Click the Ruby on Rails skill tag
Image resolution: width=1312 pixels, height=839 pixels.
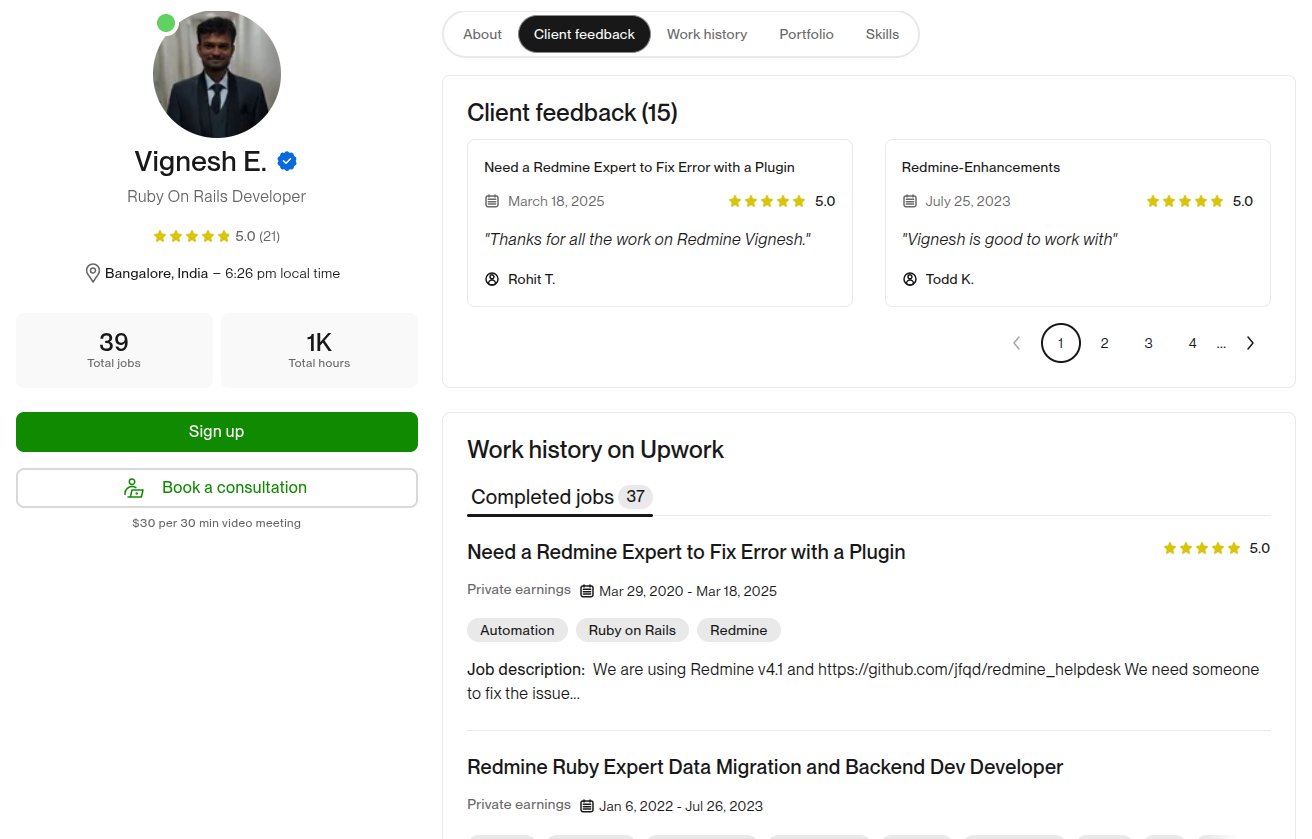[x=632, y=630]
